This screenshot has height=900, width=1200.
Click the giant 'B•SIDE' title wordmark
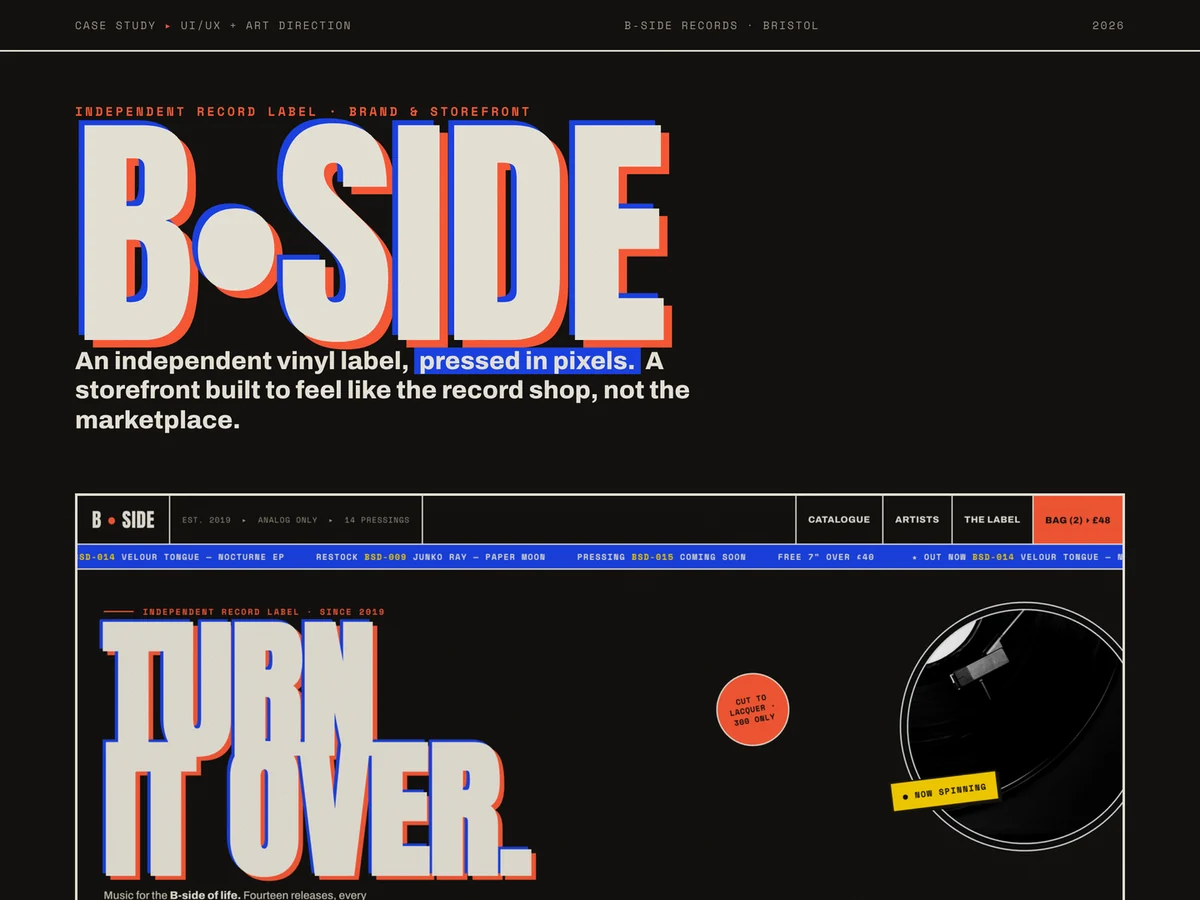click(373, 233)
